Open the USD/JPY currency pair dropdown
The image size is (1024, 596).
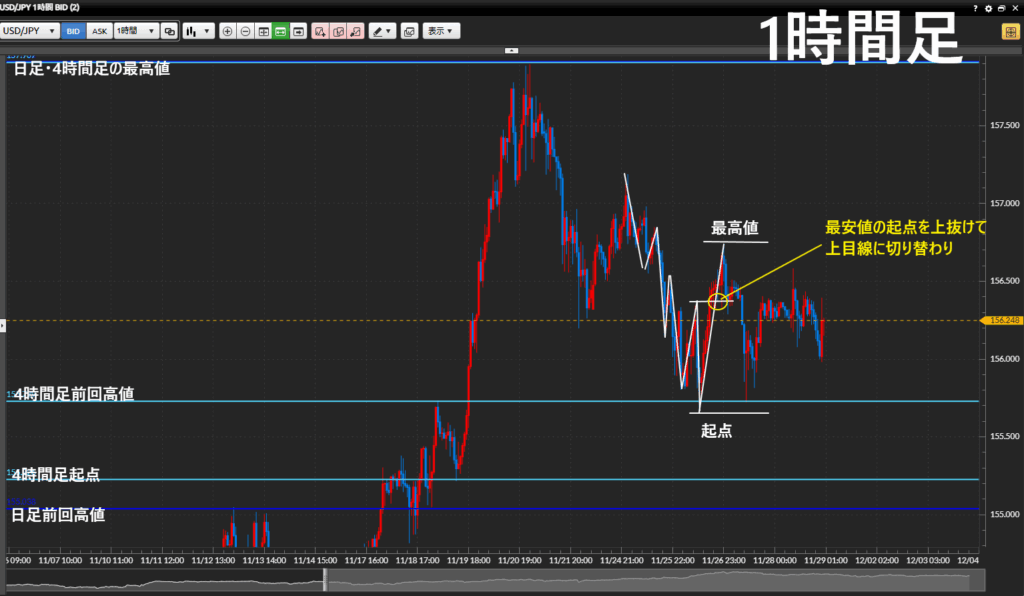click(x=28, y=31)
